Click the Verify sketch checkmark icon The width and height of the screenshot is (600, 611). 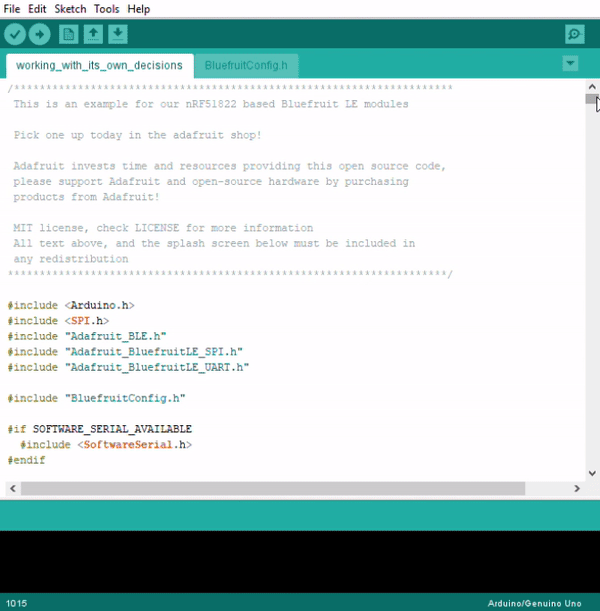click(15, 35)
